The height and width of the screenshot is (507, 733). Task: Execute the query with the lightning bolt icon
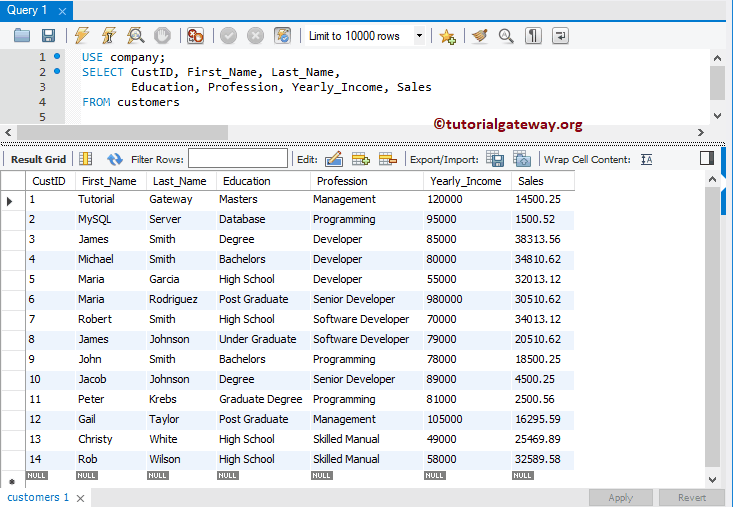tap(82, 36)
